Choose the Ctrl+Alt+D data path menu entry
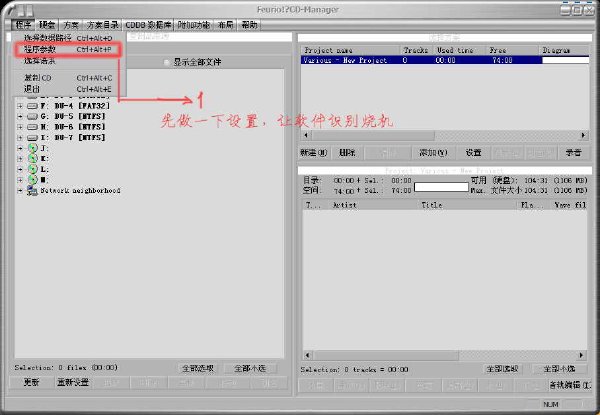The height and width of the screenshot is (415, 600). (x=68, y=38)
